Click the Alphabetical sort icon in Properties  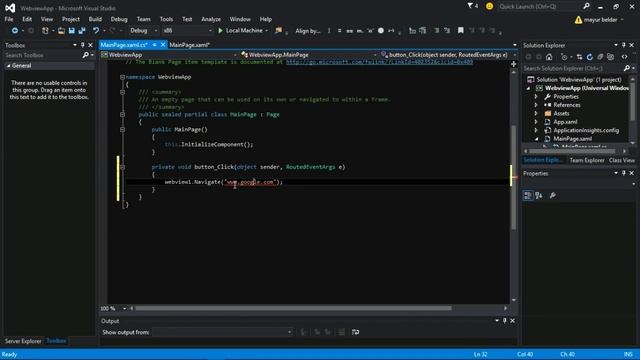coord(539,196)
